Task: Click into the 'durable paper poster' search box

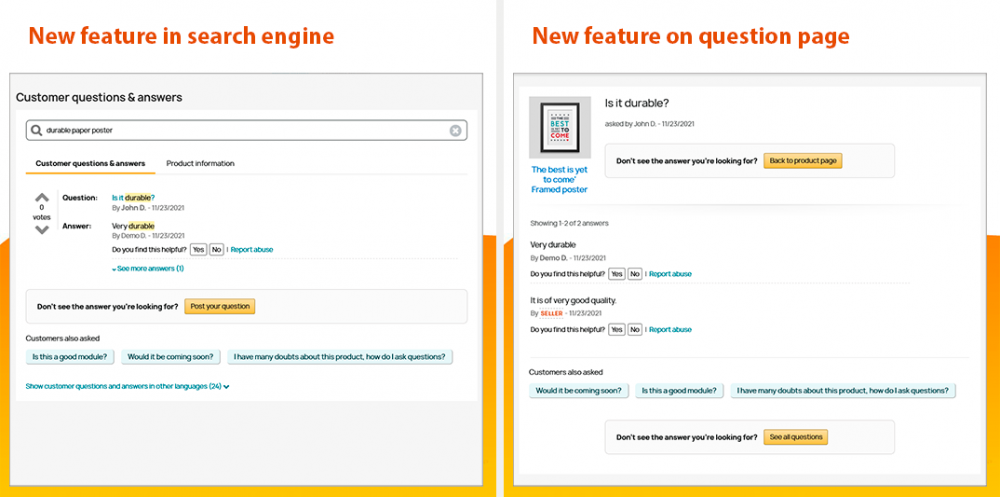Action: click(240, 130)
